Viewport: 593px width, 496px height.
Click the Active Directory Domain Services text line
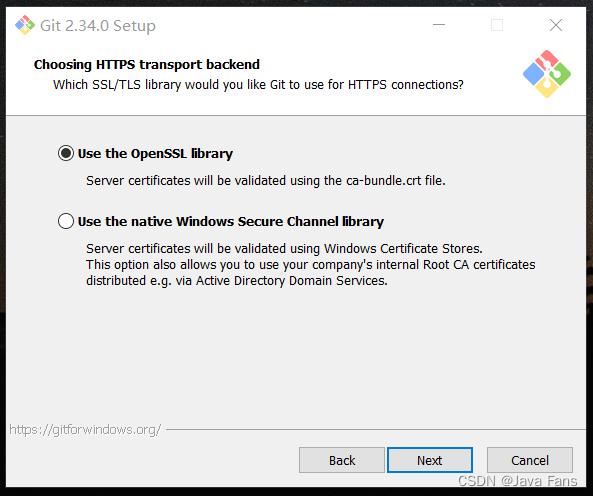point(237,281)
